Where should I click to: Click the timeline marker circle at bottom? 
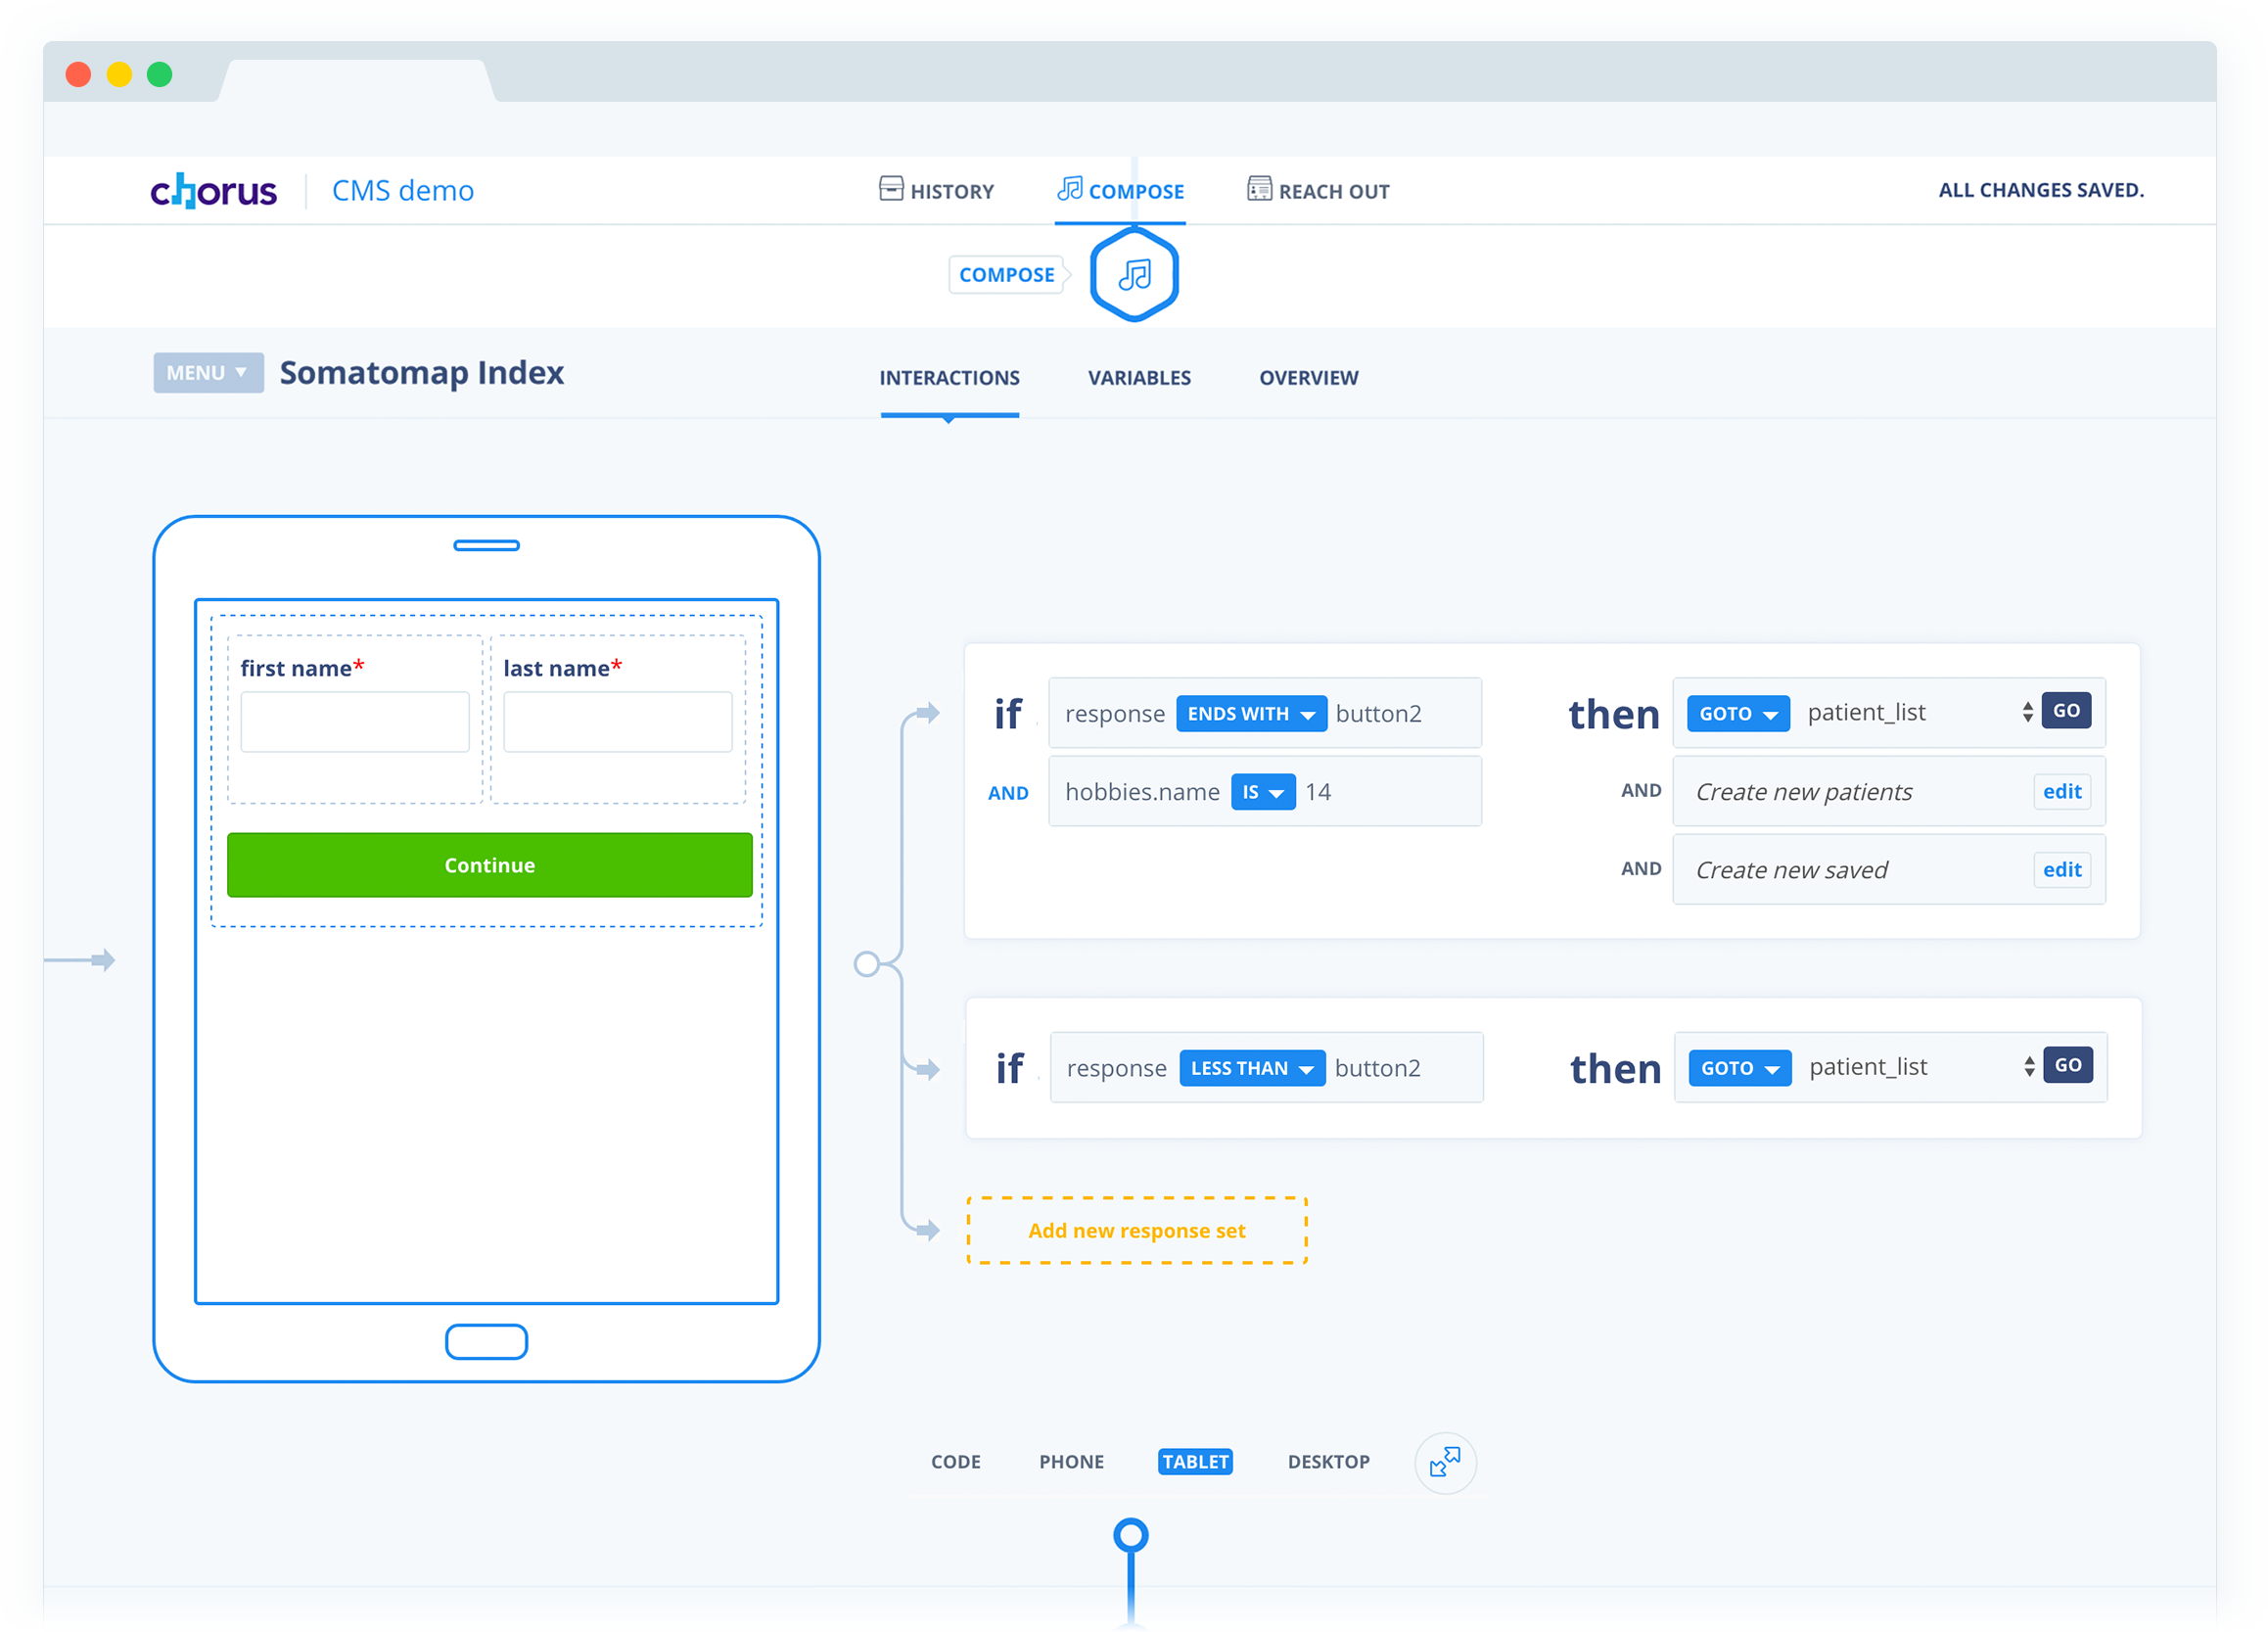pos(1130,1535)
